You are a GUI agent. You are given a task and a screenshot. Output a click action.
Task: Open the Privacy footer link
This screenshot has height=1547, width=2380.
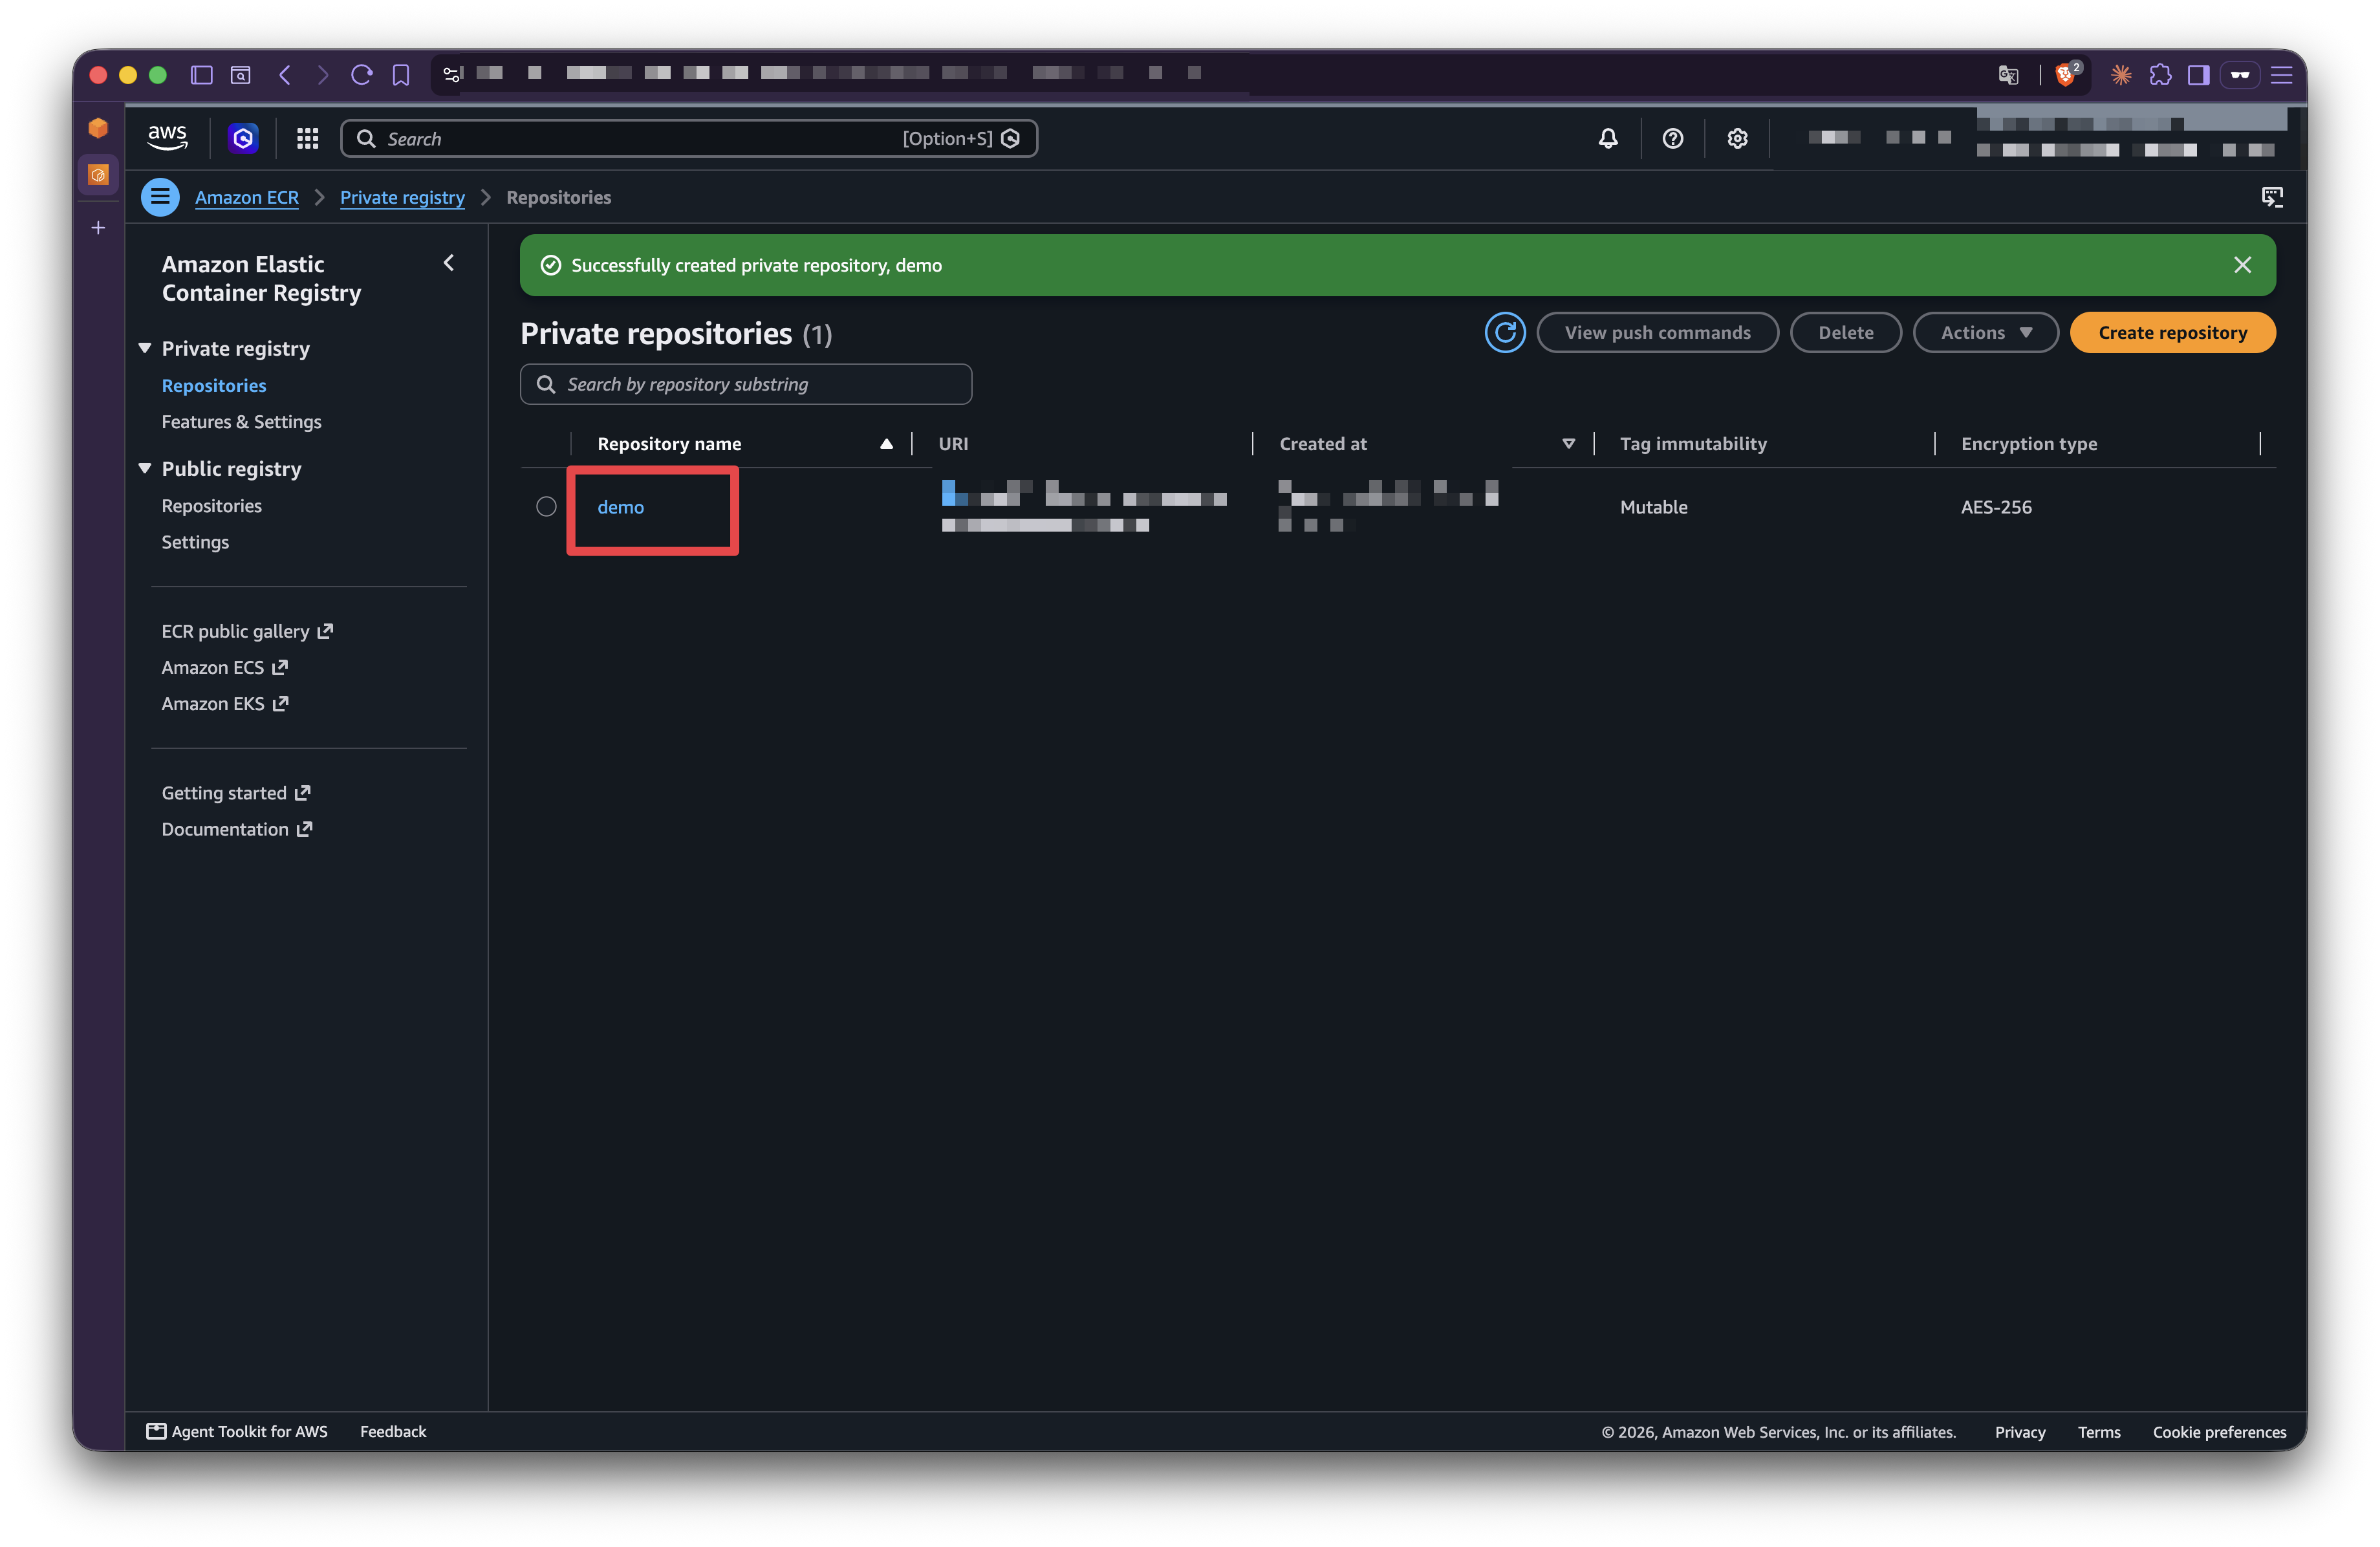2020,1432
